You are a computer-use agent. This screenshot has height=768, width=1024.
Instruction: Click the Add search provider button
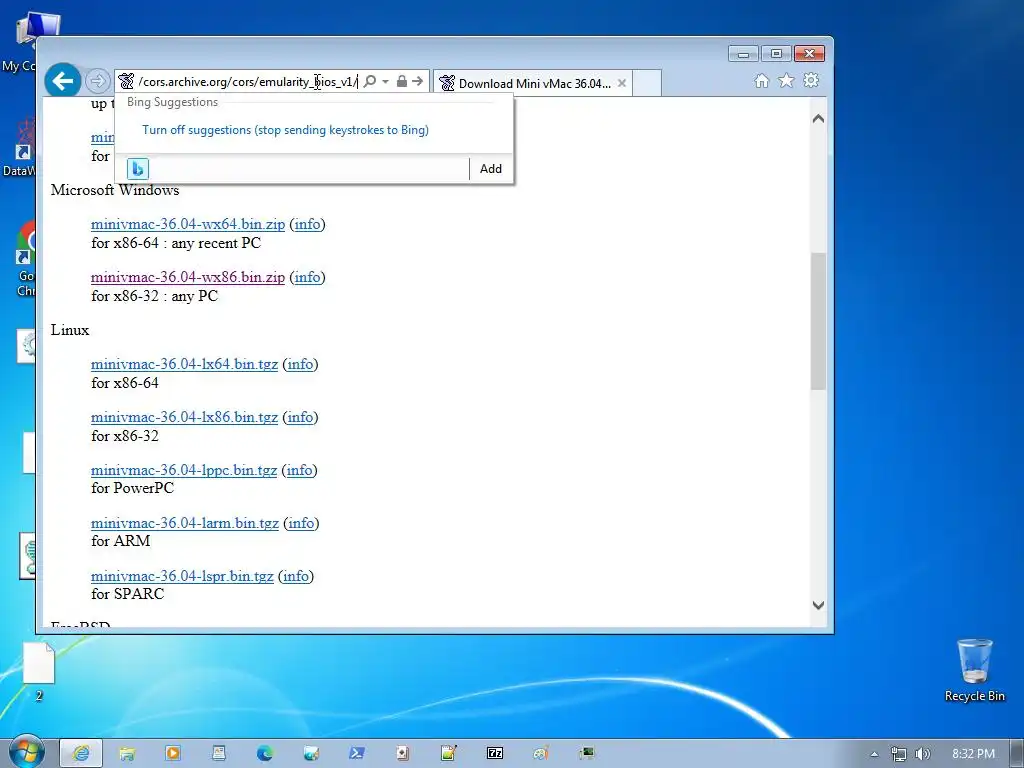click(x=490, y=168)
